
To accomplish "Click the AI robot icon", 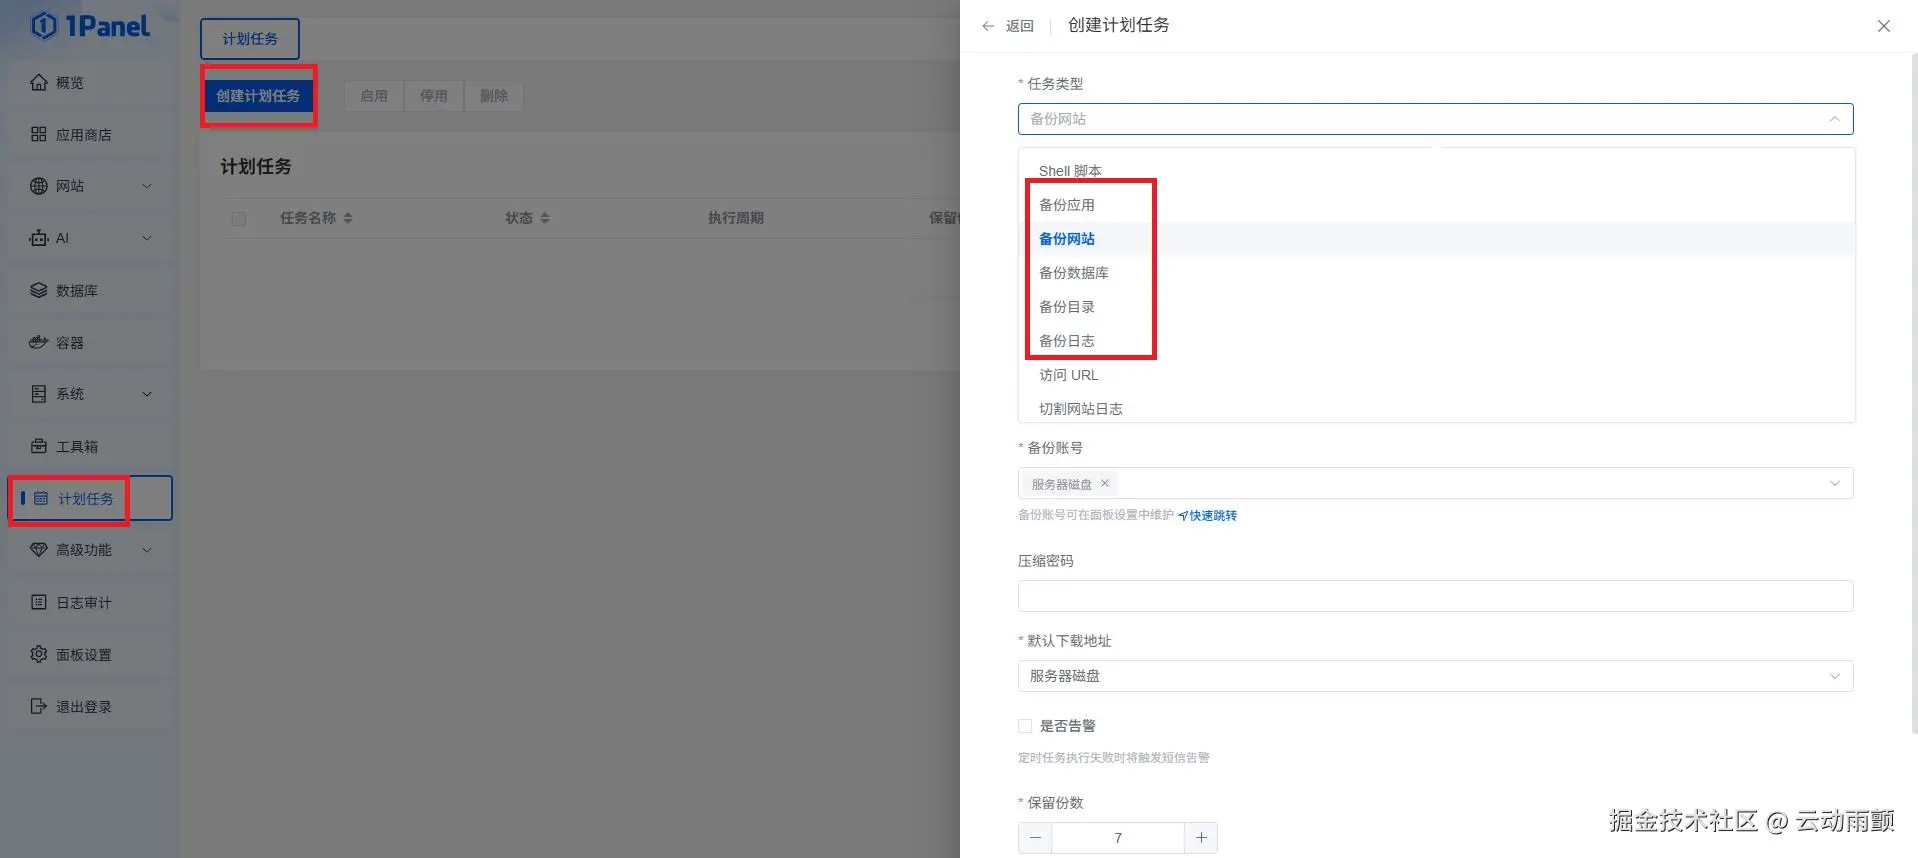I will [39, 238].
